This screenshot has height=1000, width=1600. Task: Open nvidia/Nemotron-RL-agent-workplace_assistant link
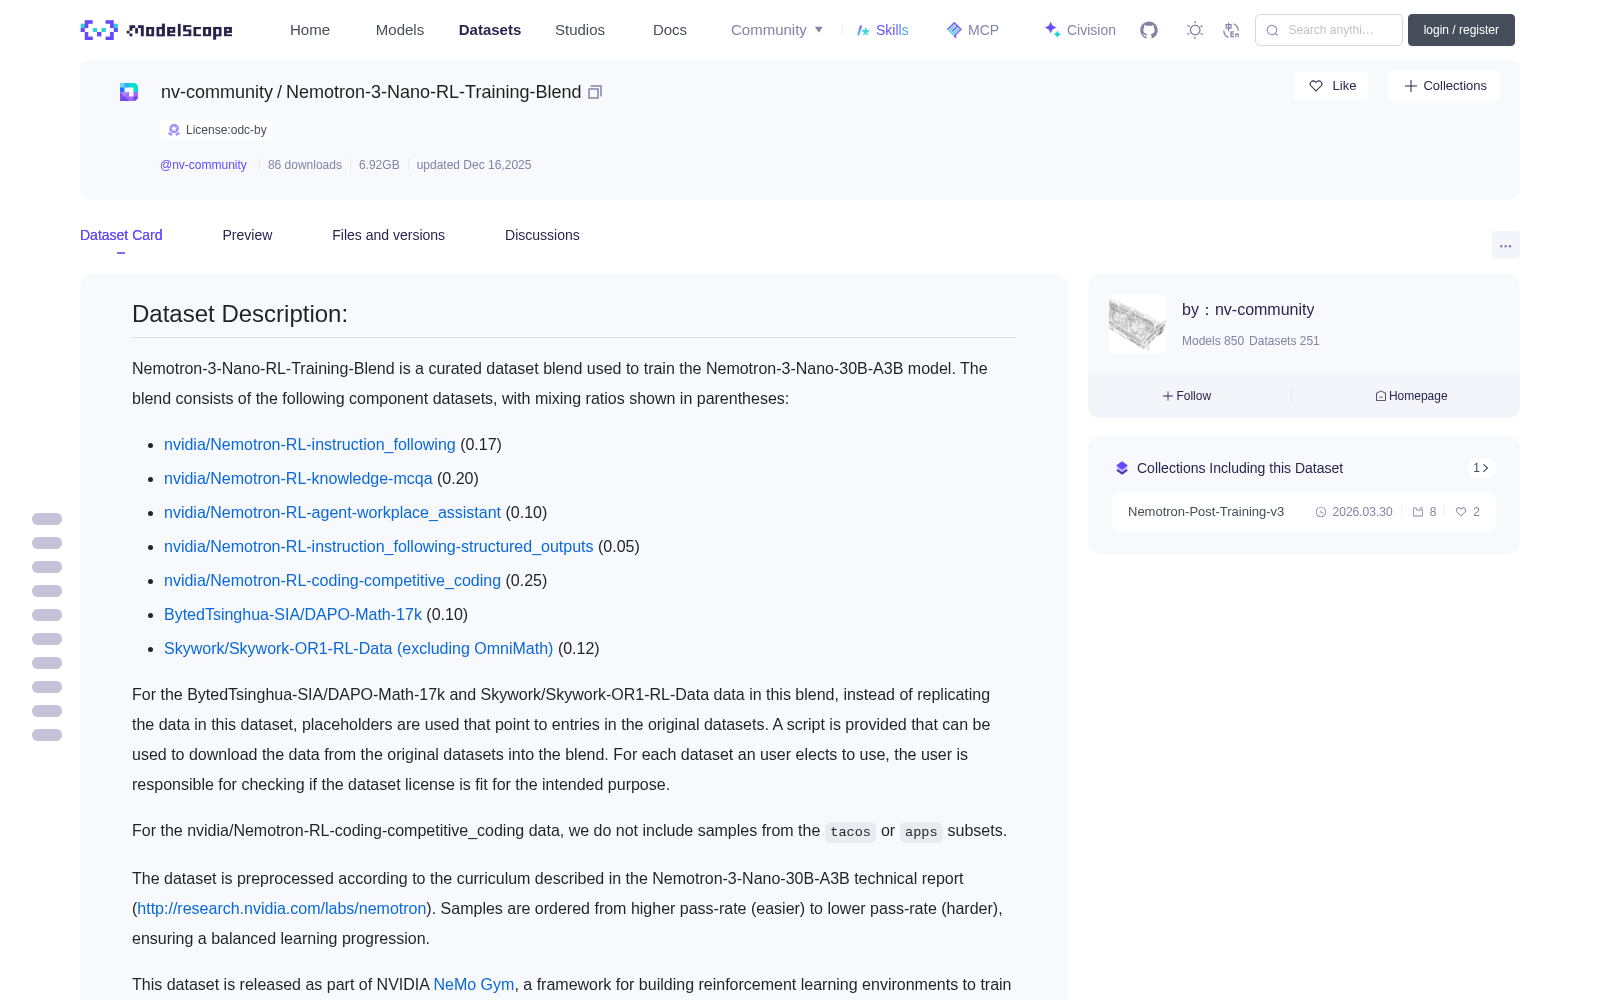(x=332, y=513)
